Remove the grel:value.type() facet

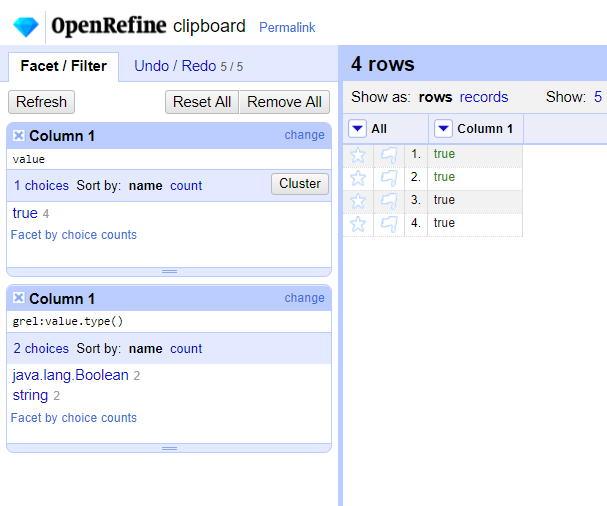(x=19, y=298)
